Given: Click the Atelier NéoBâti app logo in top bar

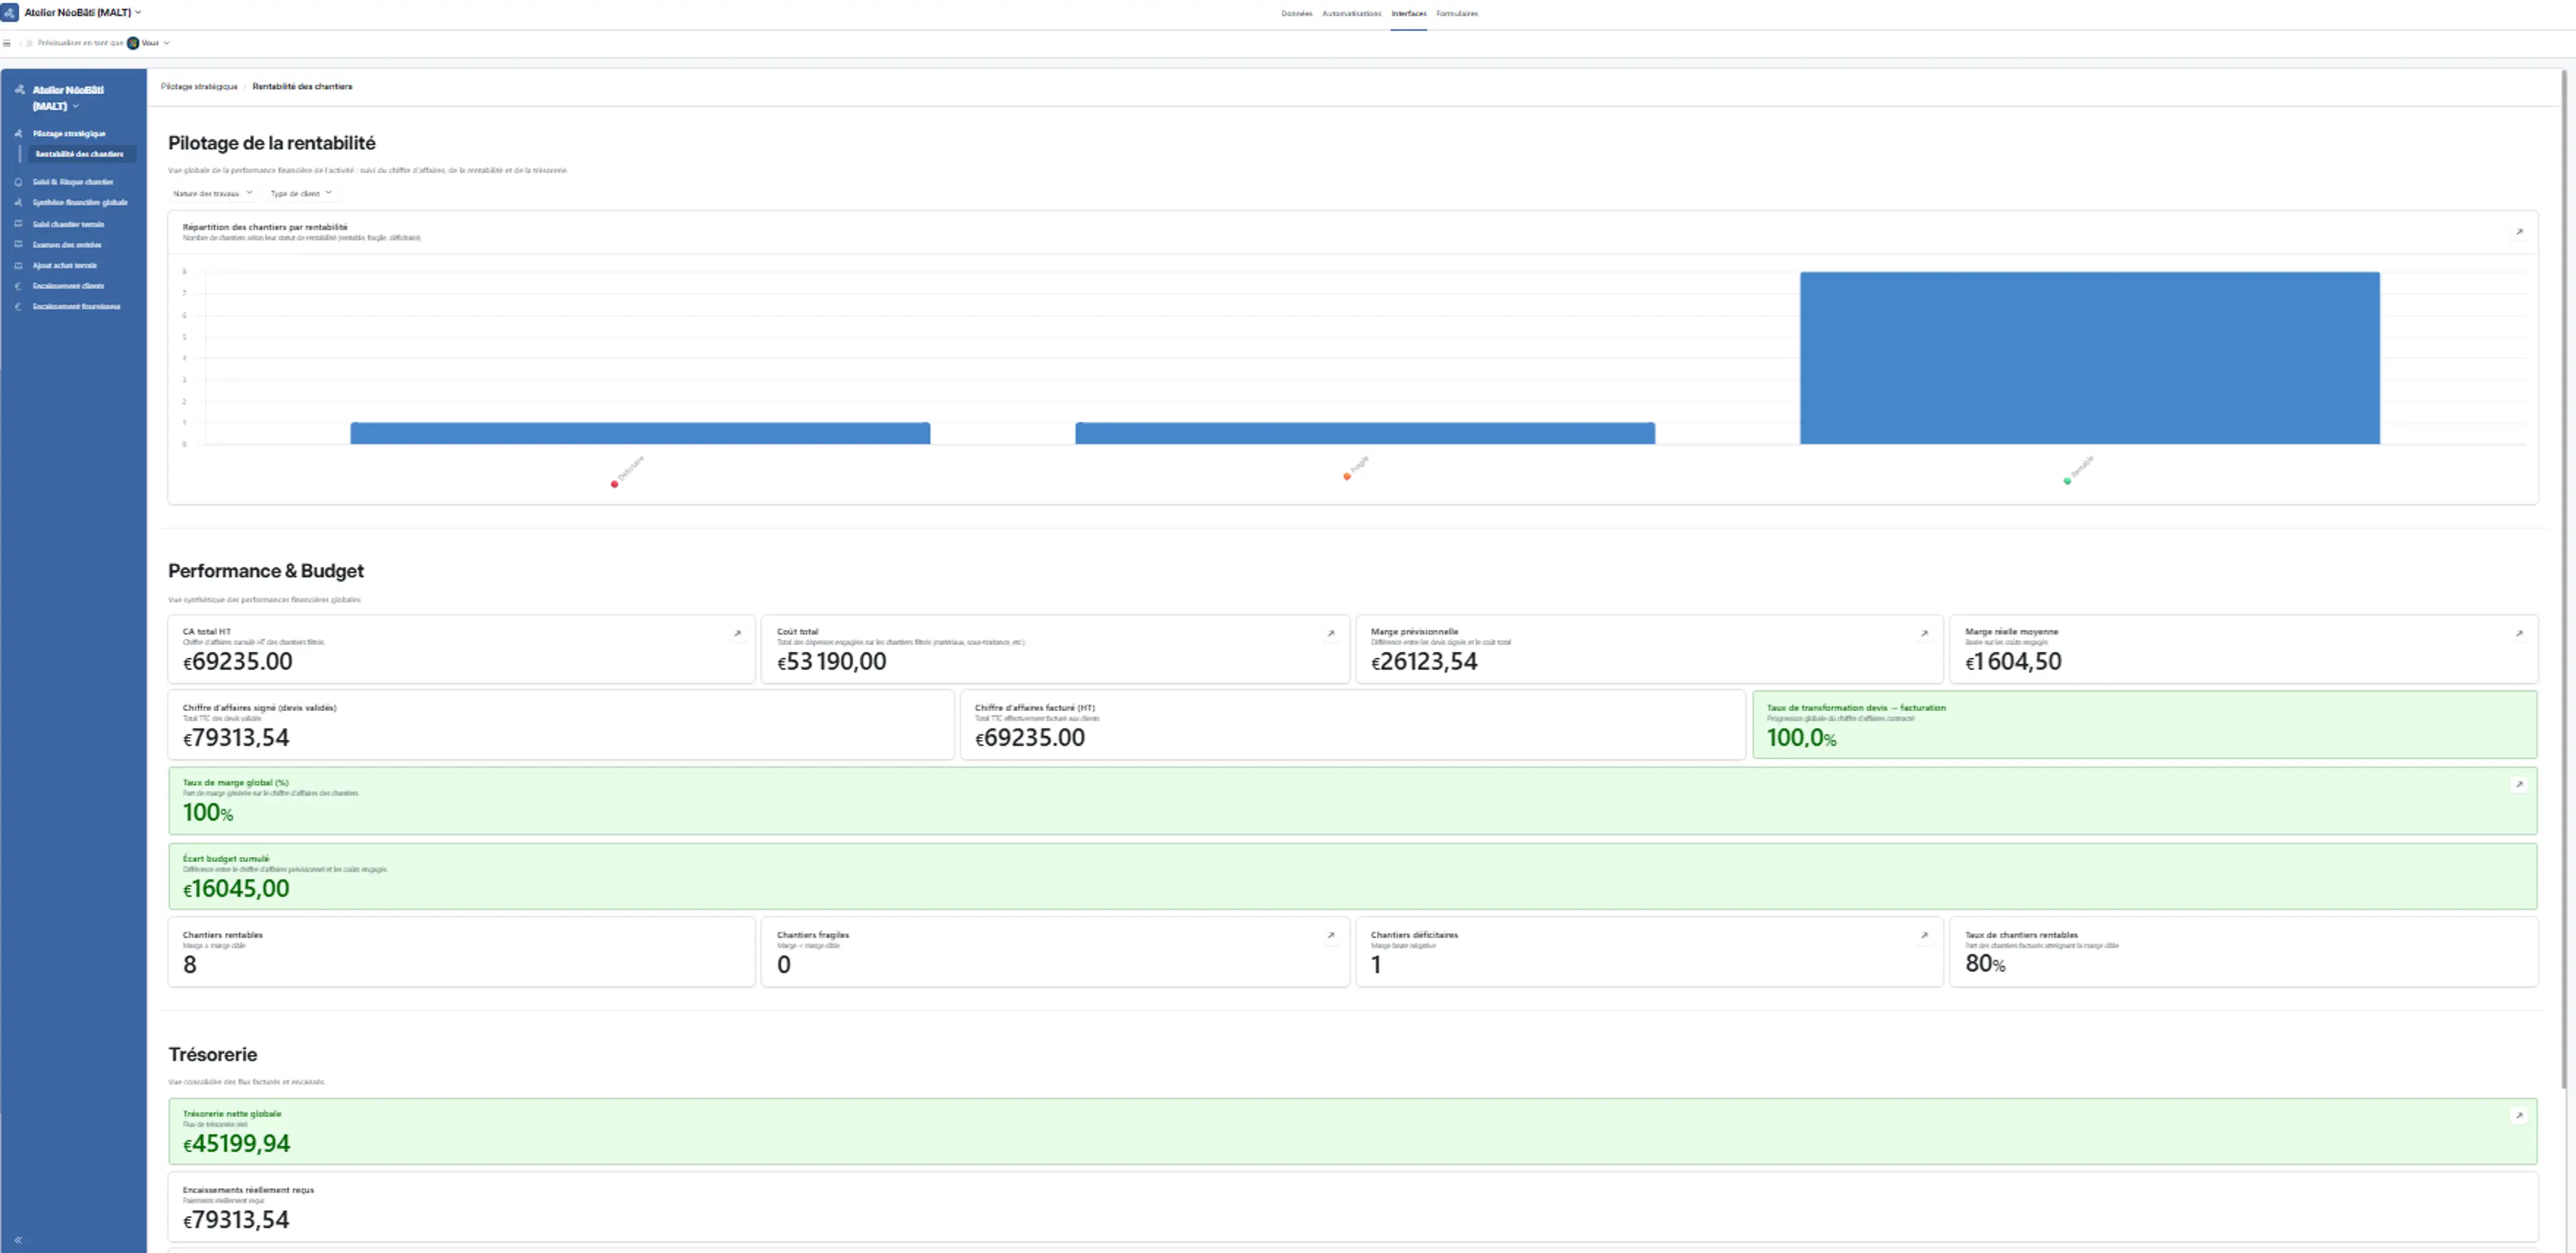Looking at the screenshot, I should [10, 12].
